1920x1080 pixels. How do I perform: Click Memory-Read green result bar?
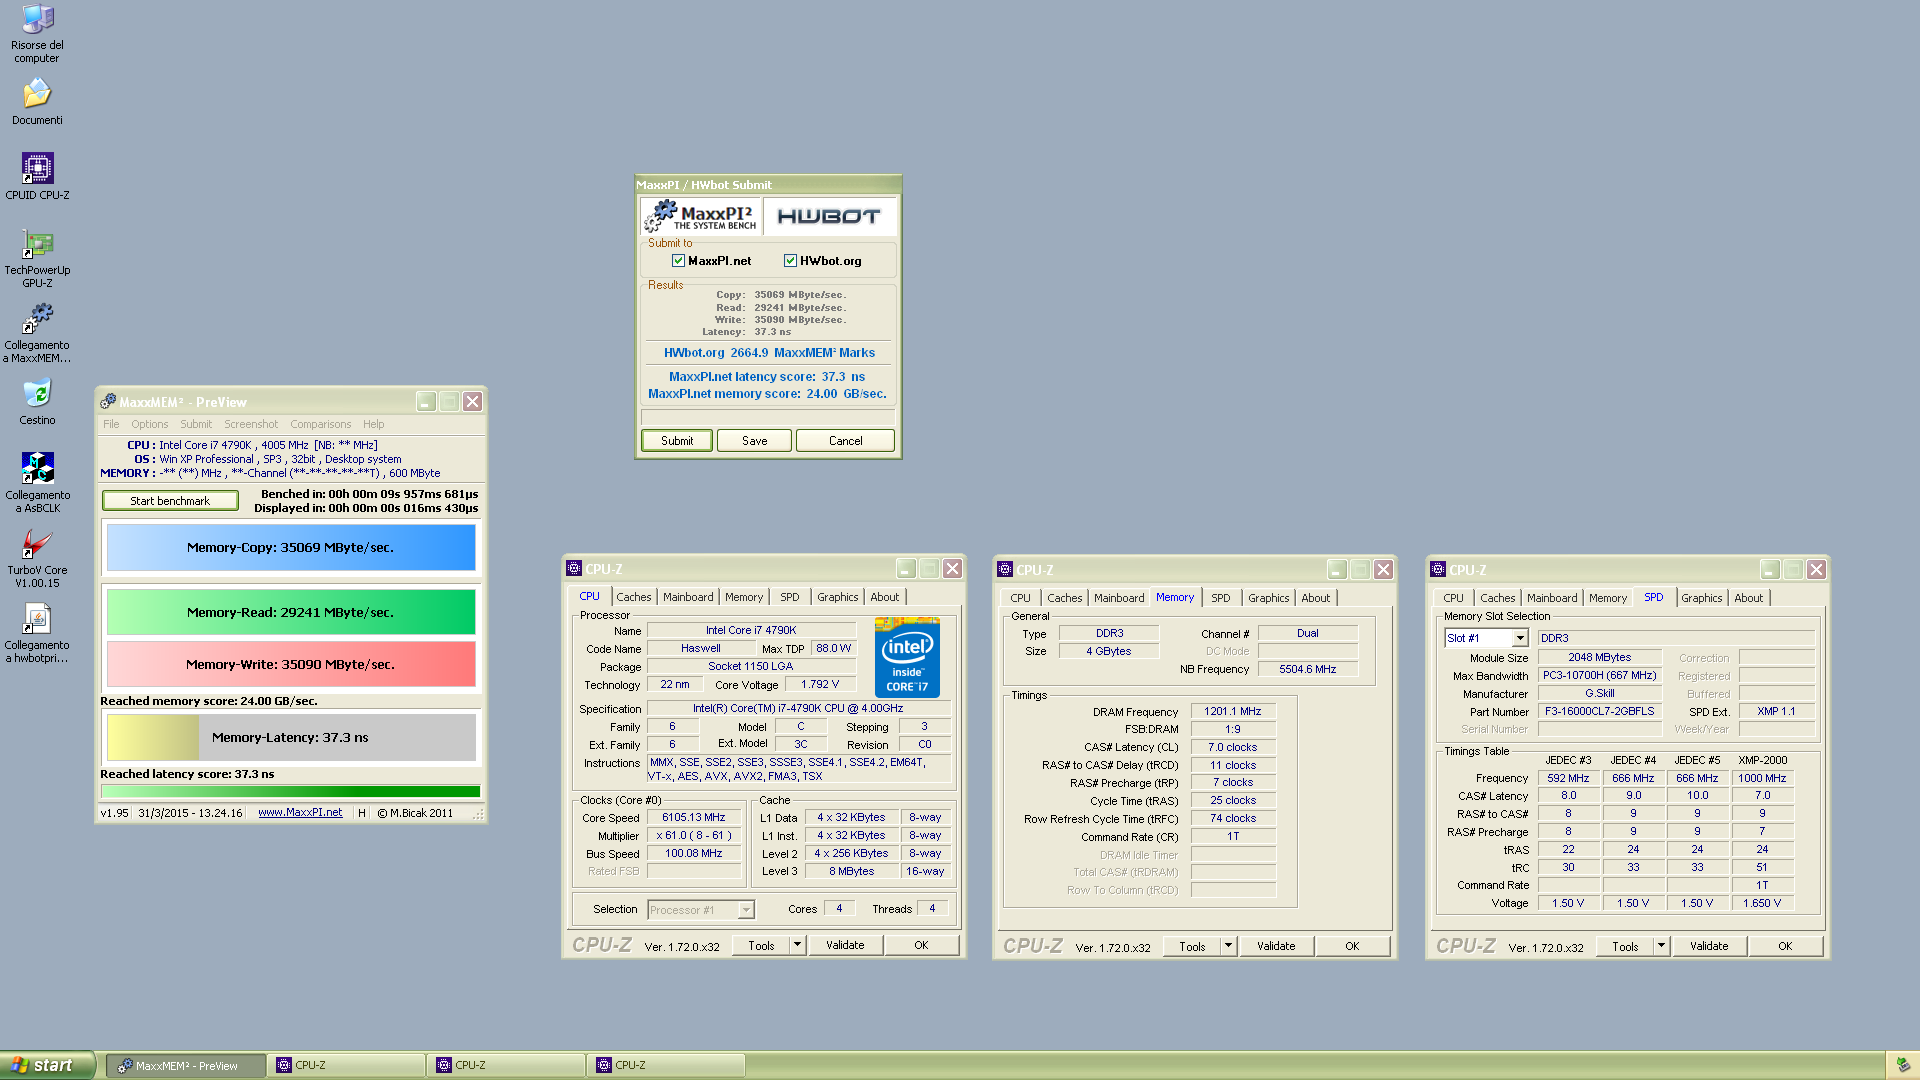291,612
